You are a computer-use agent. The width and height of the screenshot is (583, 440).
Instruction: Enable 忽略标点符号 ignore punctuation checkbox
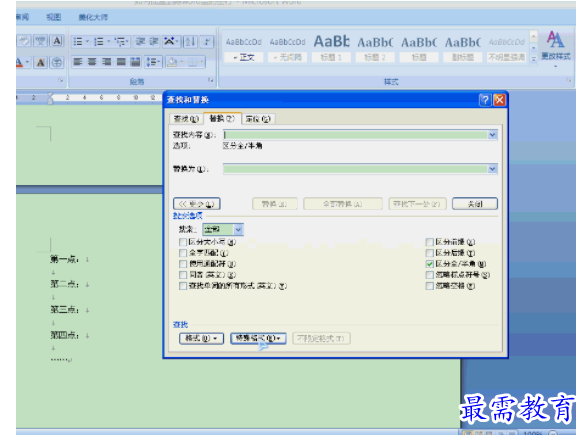pyautogui.click(x=430, y=275)
